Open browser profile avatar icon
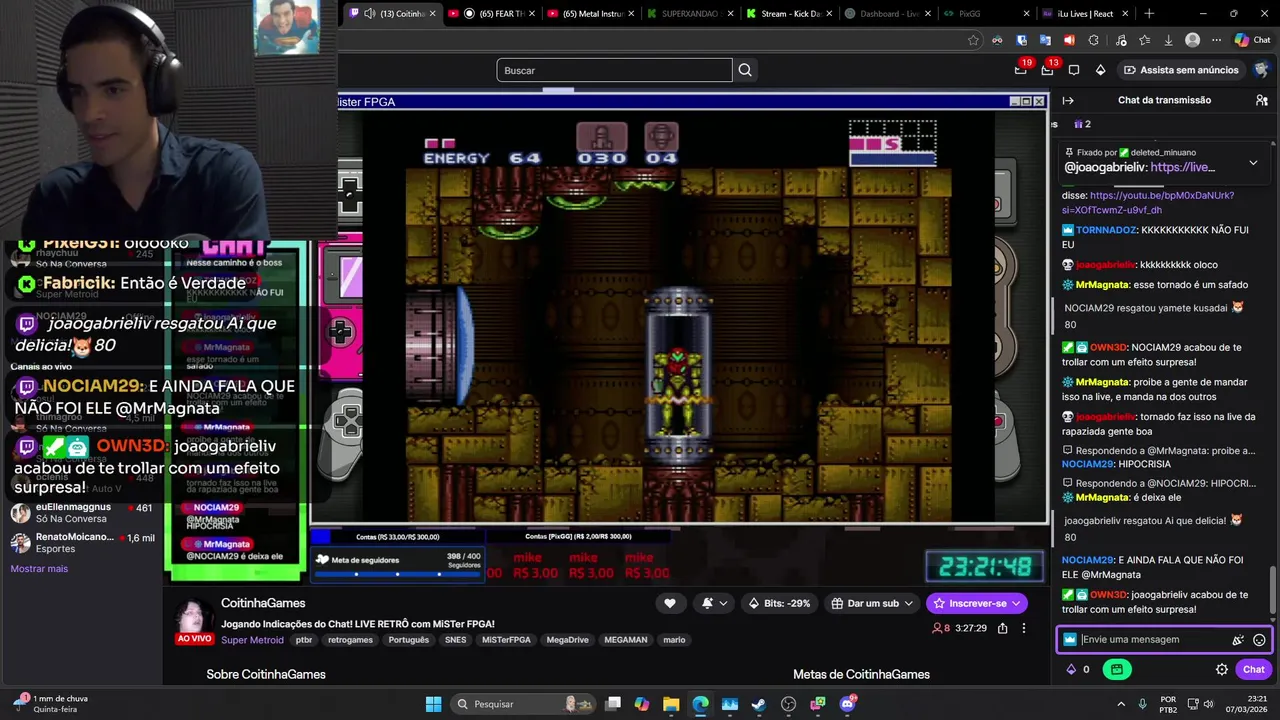 (x=1192, y=40)
